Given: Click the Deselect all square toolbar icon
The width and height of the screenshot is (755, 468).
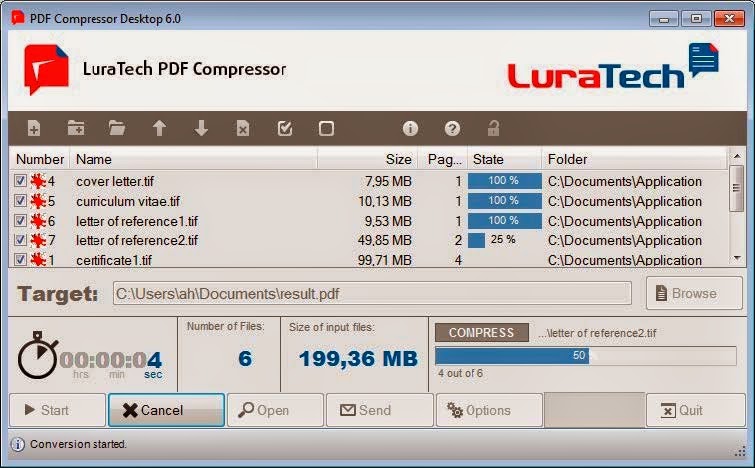Looking at the screenshot, I should tap(326, 129).
